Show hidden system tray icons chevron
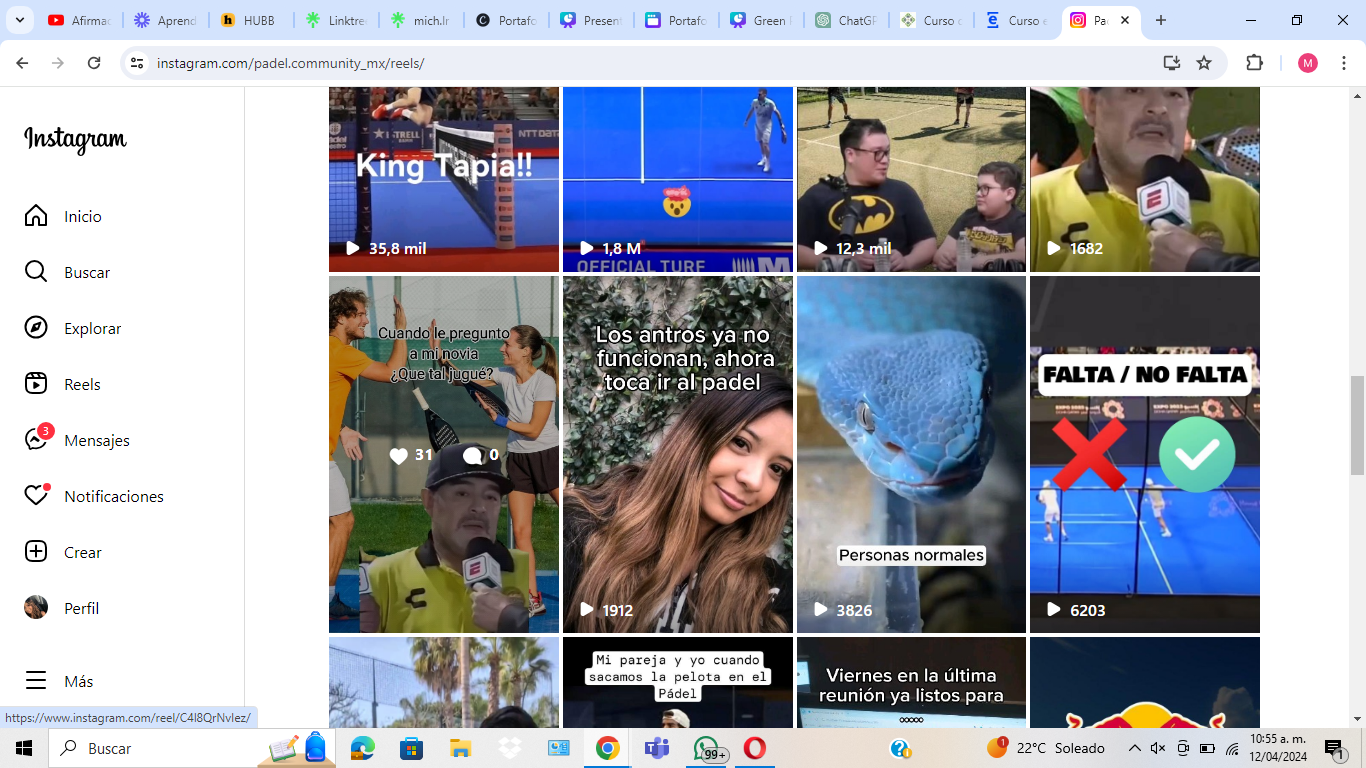The height and width of the screenshot is (768, 1366). (1134, 748)
